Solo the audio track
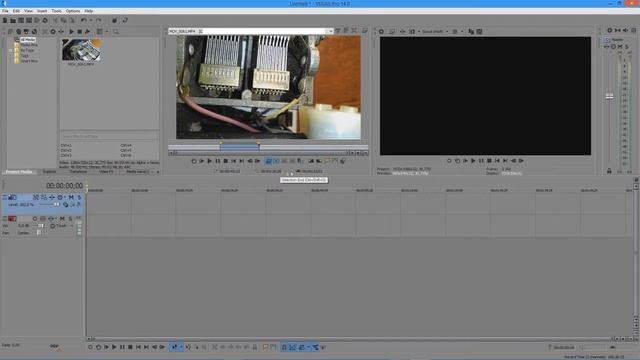 pyautogui.click(x=70, y=219)
